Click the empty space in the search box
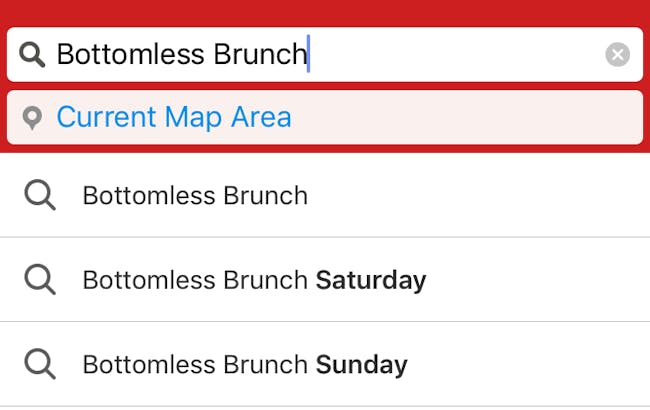Viewport: 650px width, 410px height. point(456,54)
